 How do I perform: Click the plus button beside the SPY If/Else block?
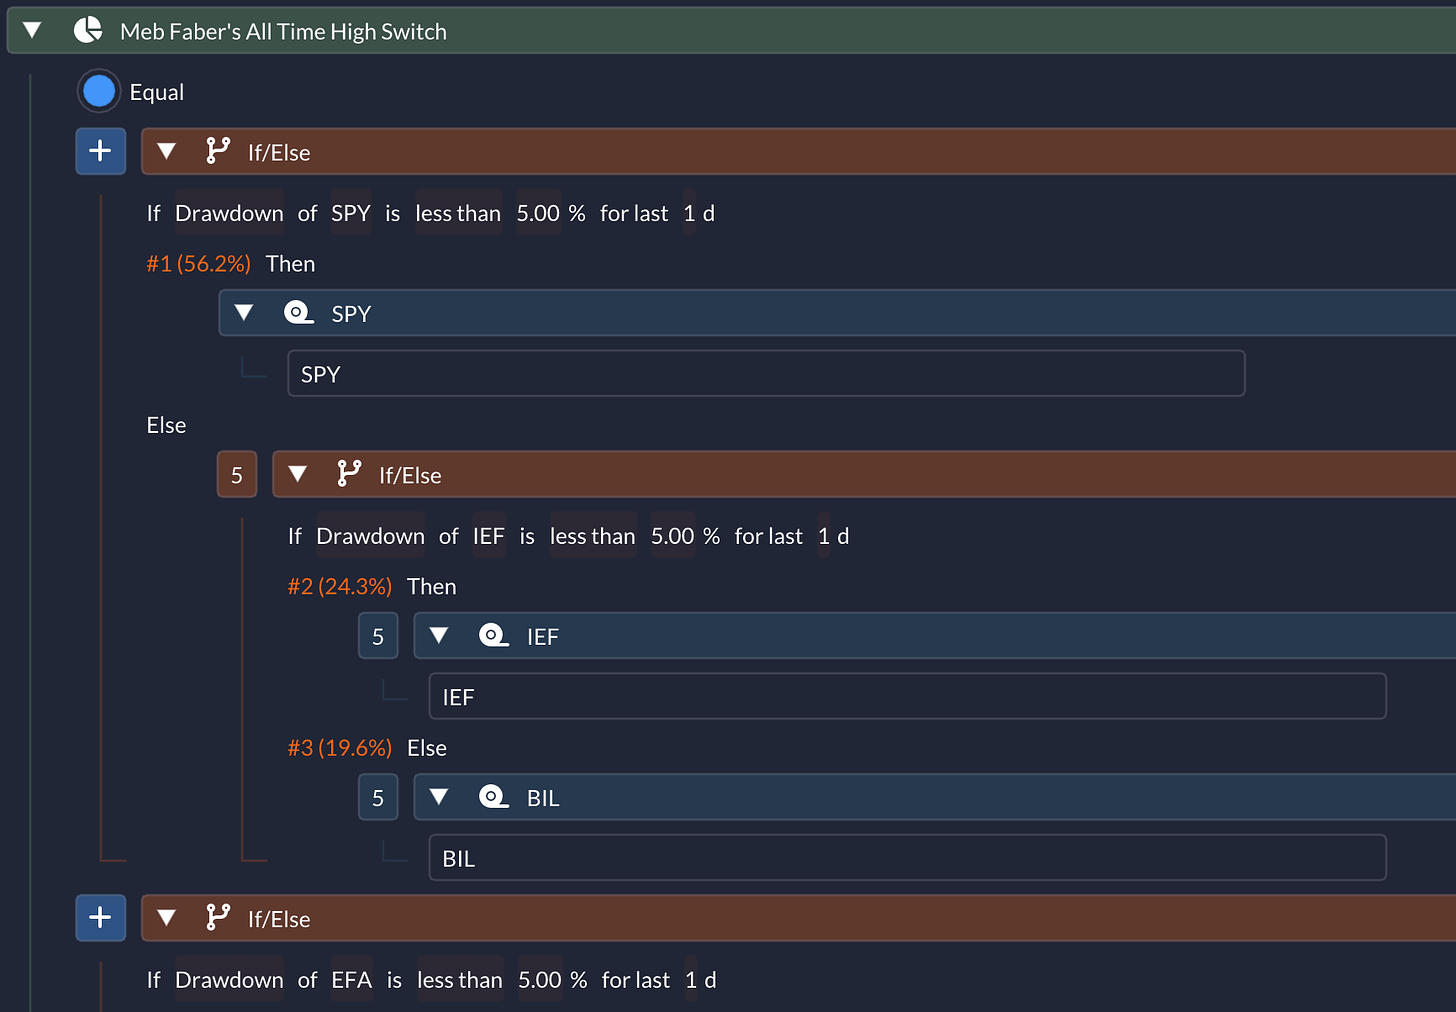coord(100,151)
